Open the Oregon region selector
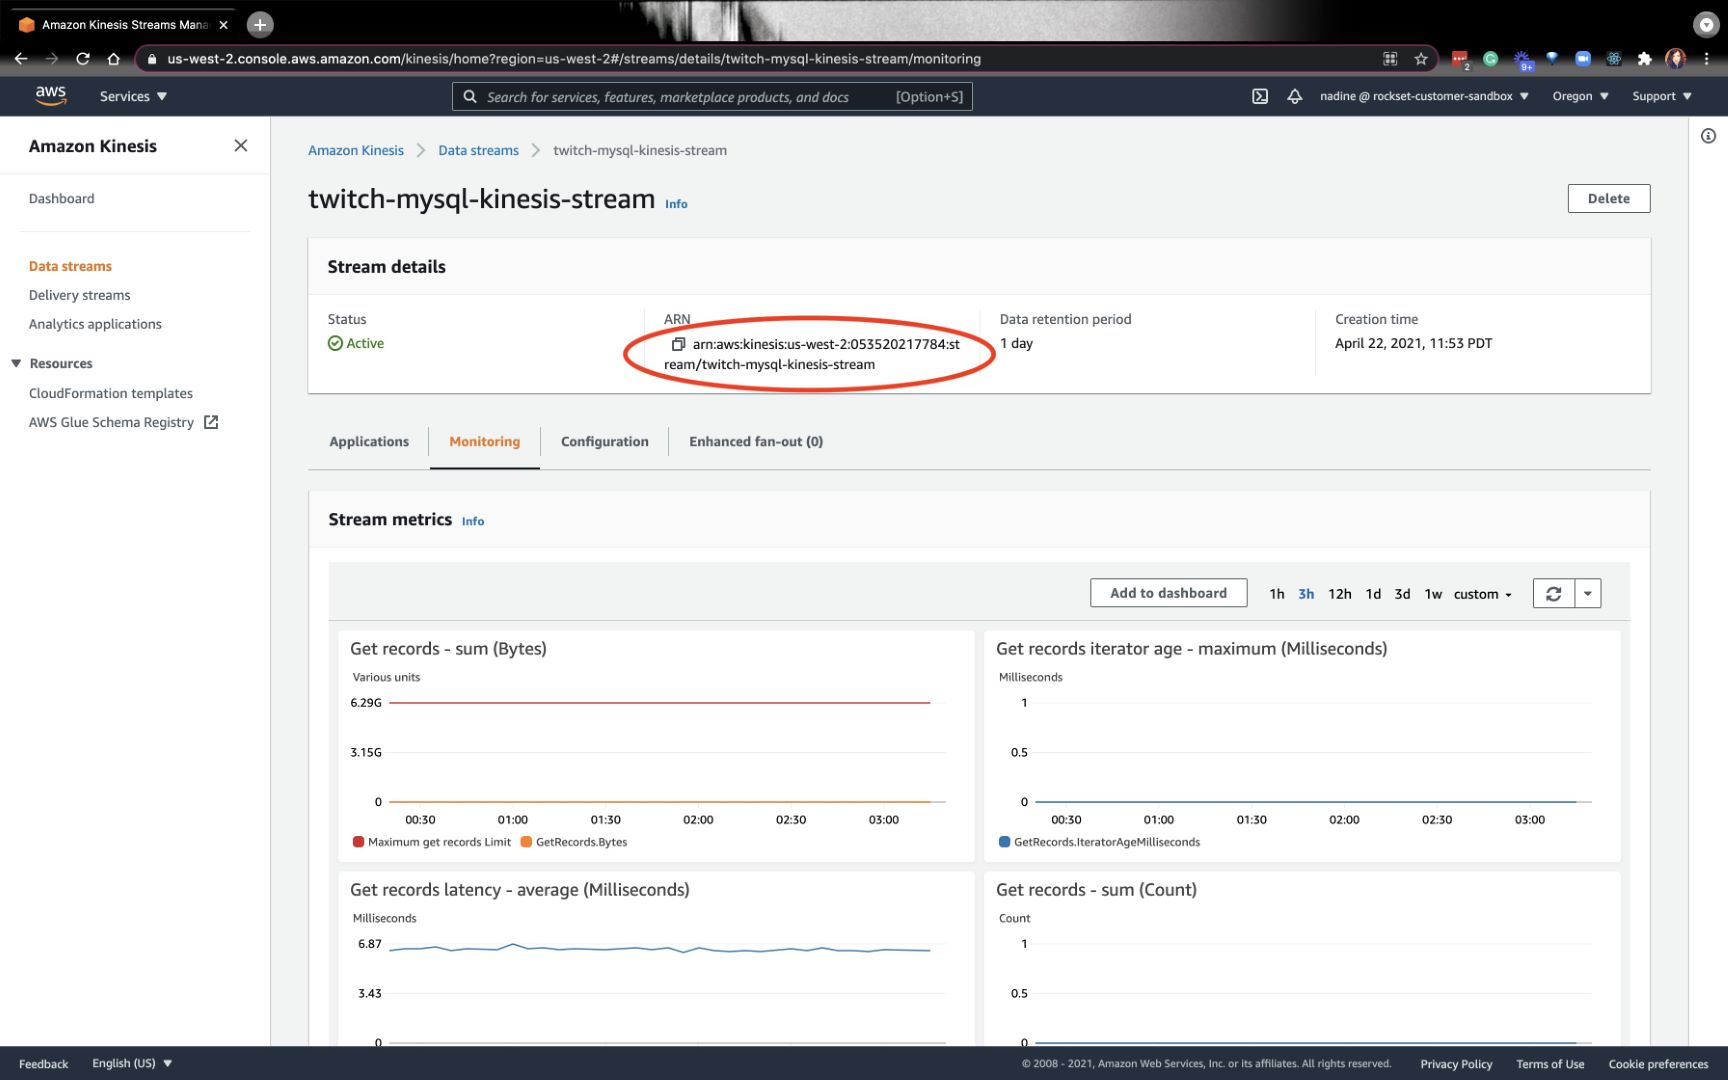1728x1080 pixels. (x=1580, y=96)
